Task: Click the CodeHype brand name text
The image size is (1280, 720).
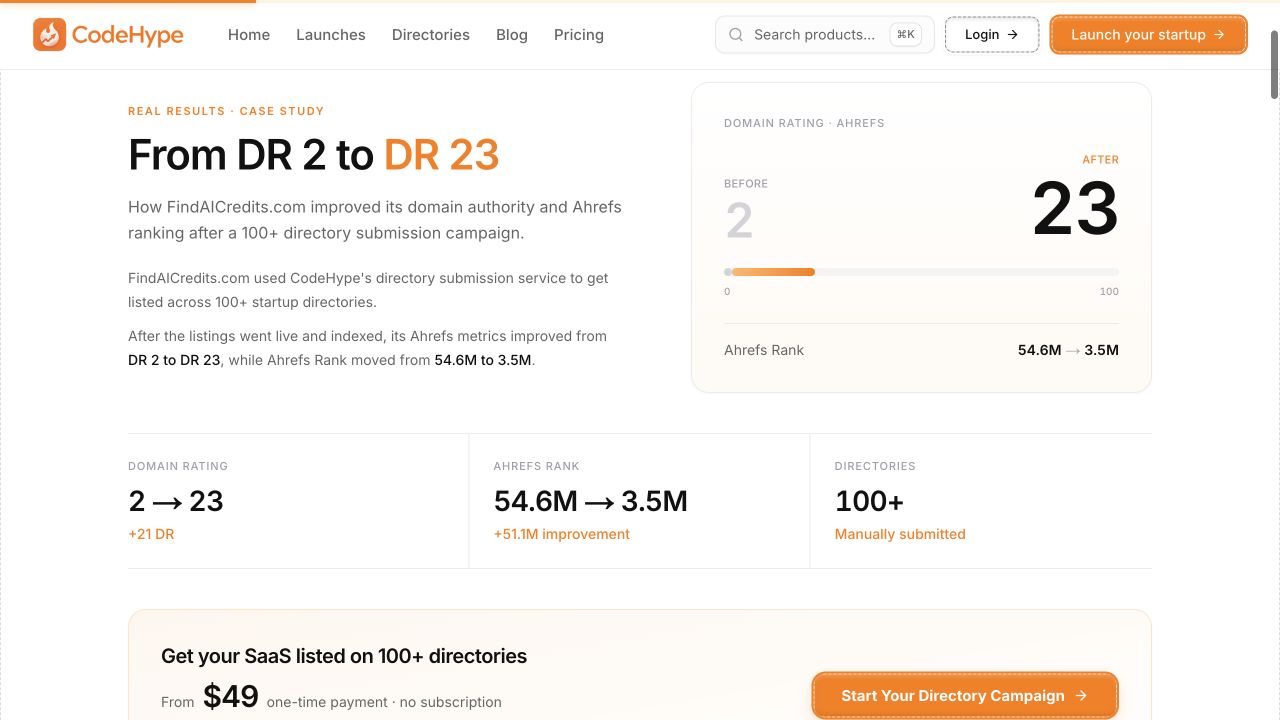Action: [128, 35]
